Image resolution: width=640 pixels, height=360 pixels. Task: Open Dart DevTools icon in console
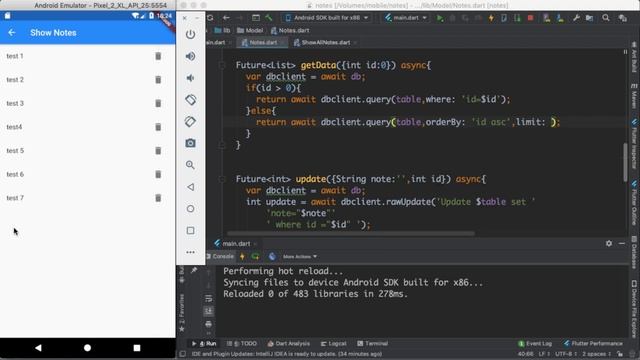pyautogui.click(x=272, y=256)
